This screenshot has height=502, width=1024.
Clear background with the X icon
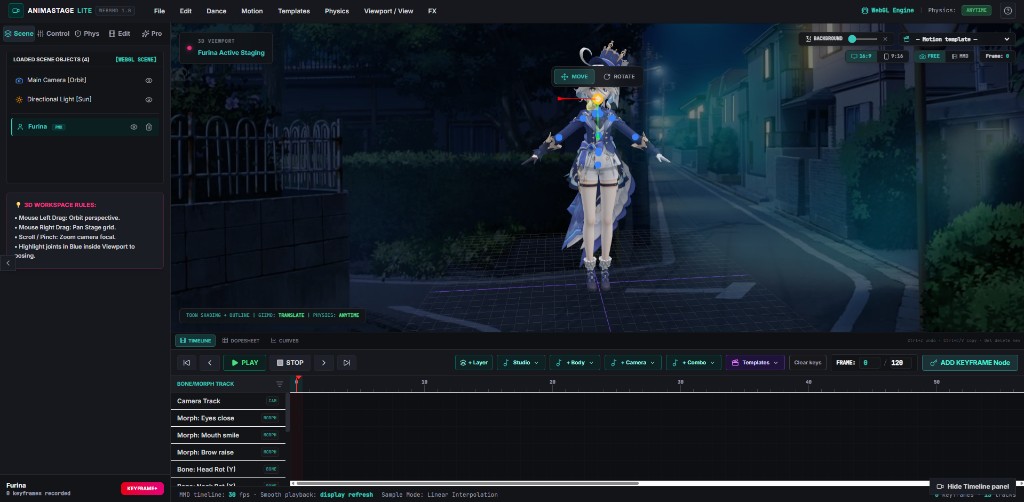[x=885, y=39]
